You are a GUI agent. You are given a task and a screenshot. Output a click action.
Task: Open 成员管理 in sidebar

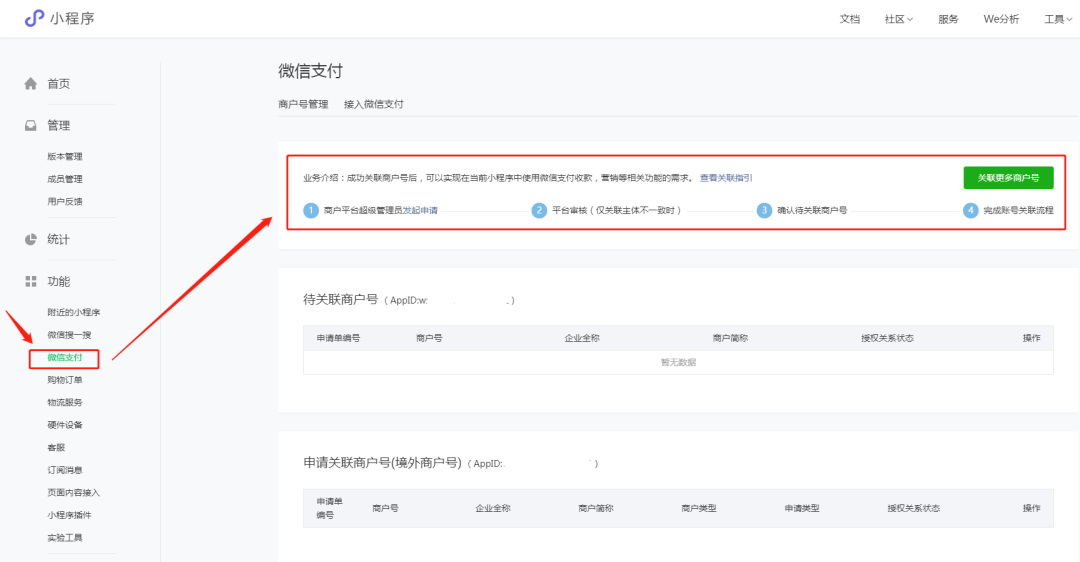65,179
